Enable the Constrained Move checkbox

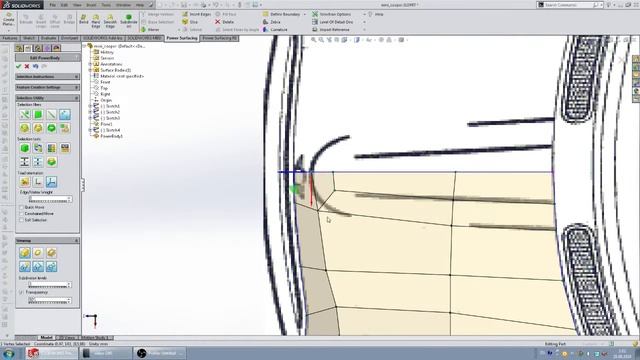click(22, 213)
